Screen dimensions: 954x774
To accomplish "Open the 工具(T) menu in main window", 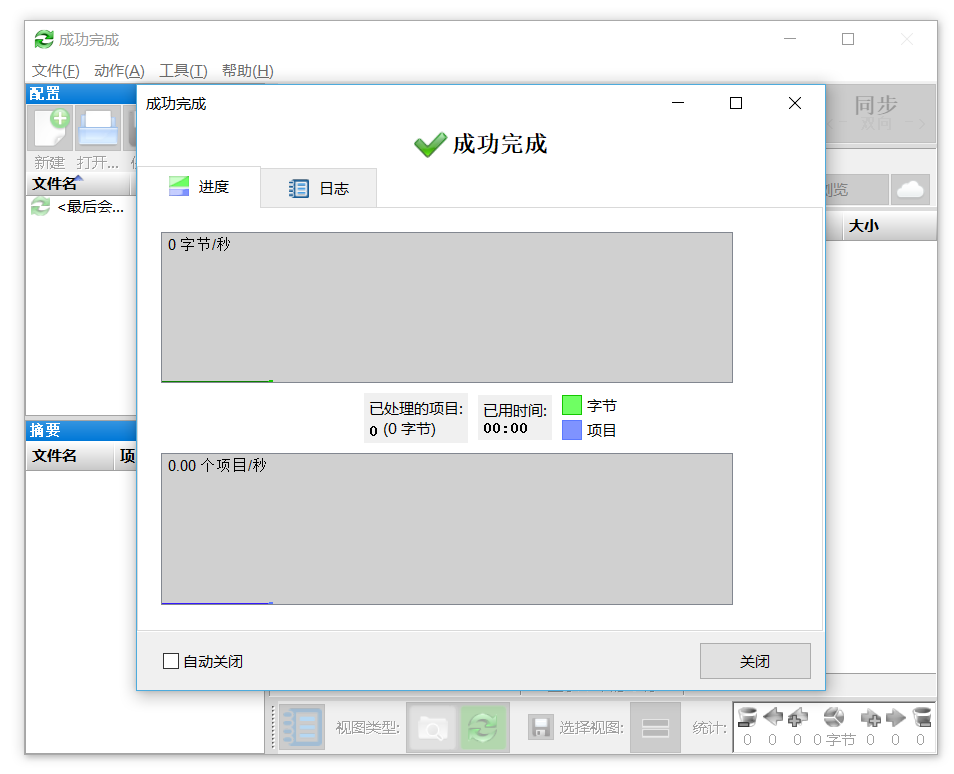I will pos(183,71).
